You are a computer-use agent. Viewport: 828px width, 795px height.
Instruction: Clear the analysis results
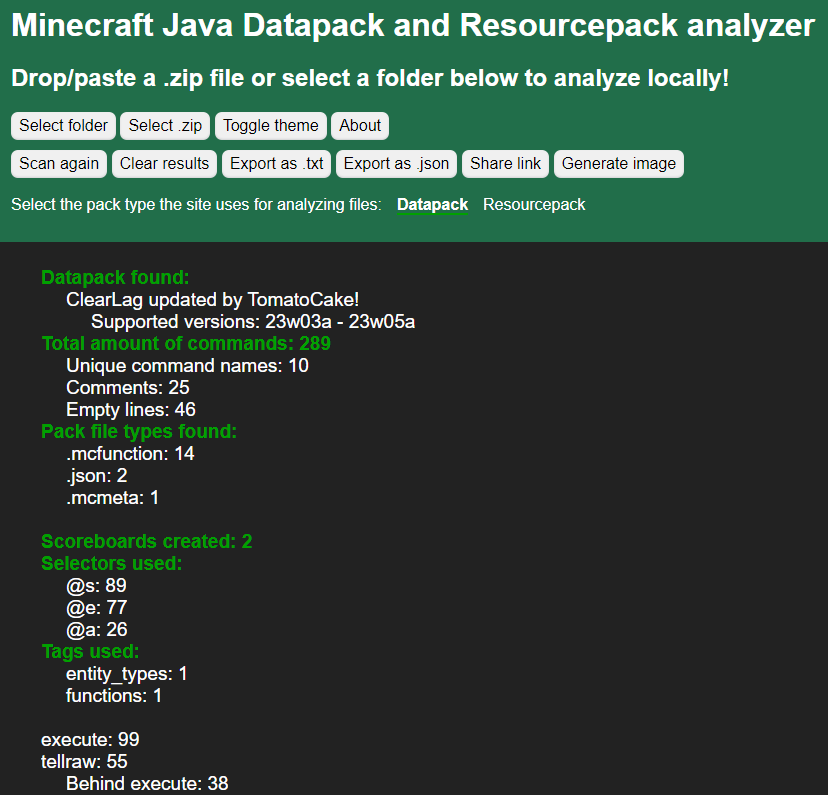pyautogui.click(x=163, y=163)
